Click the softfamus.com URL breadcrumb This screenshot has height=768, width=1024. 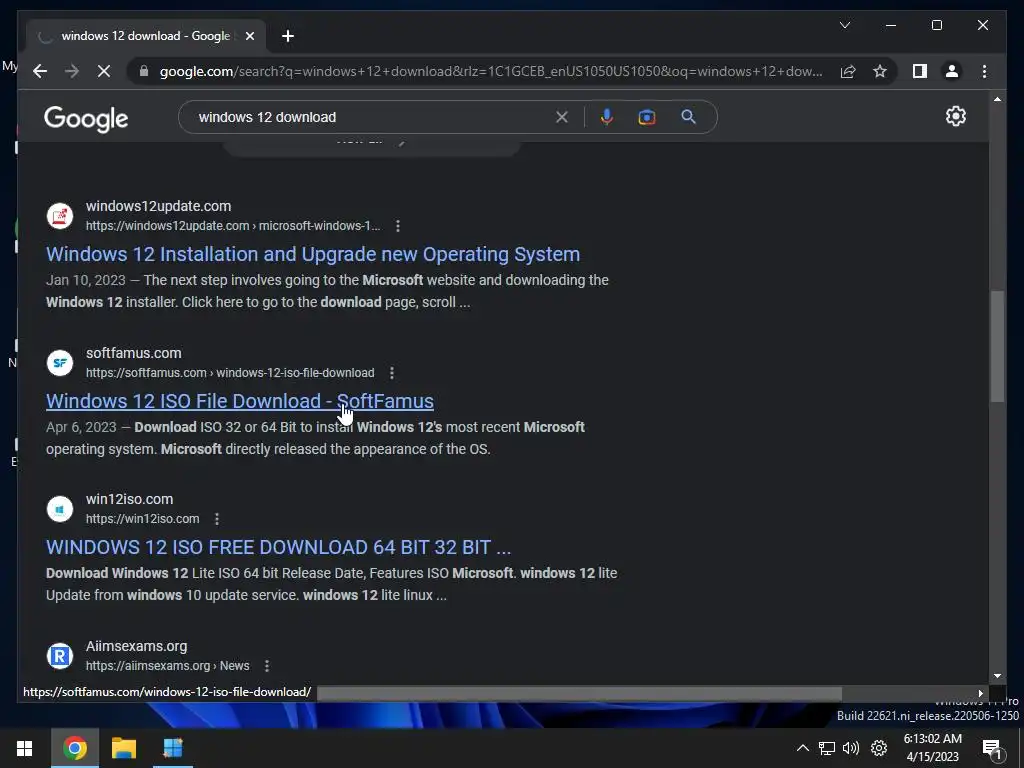[230, 373]
